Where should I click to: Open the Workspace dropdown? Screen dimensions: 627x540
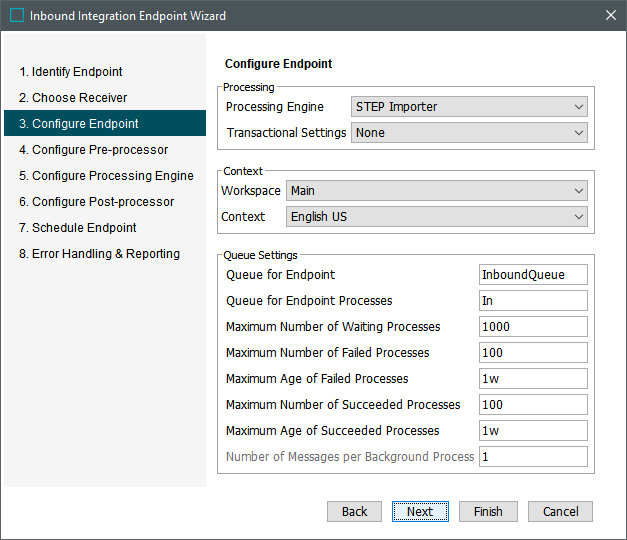point(436,191)
